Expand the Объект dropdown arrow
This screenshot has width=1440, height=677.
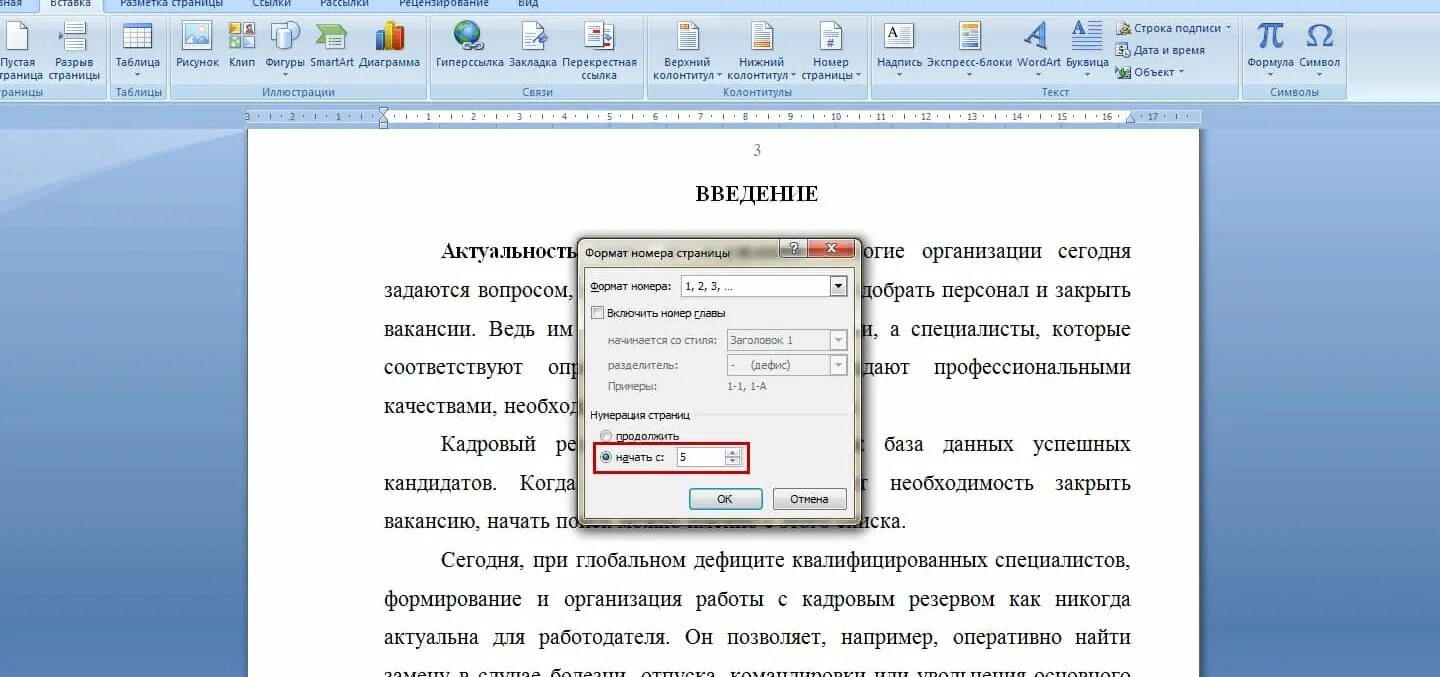pos(1181,72)
